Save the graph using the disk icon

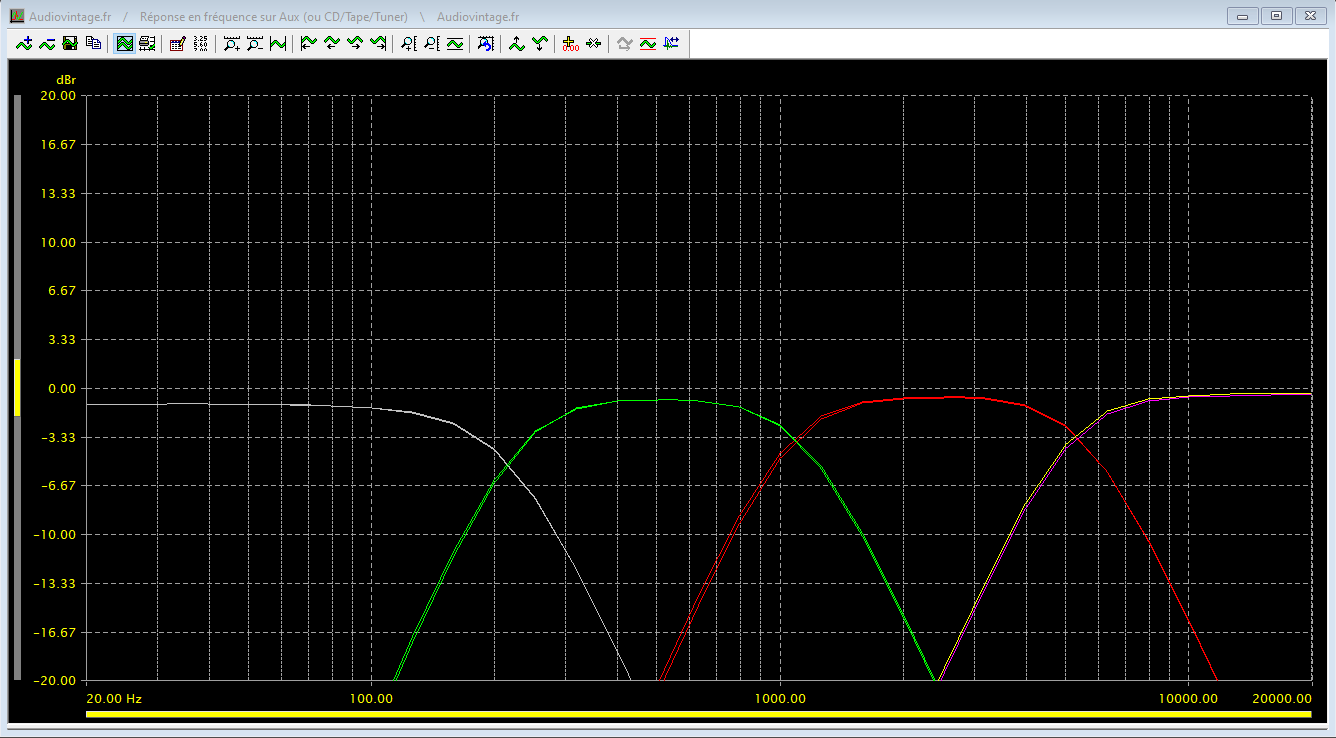point(70,43)
